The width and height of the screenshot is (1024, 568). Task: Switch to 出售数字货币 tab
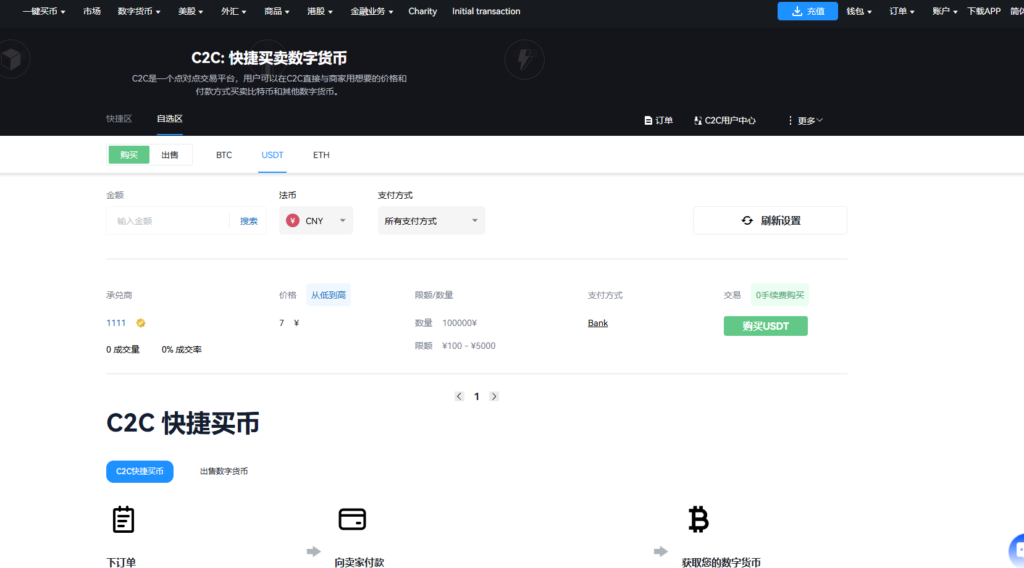click(x=224, y=471)
